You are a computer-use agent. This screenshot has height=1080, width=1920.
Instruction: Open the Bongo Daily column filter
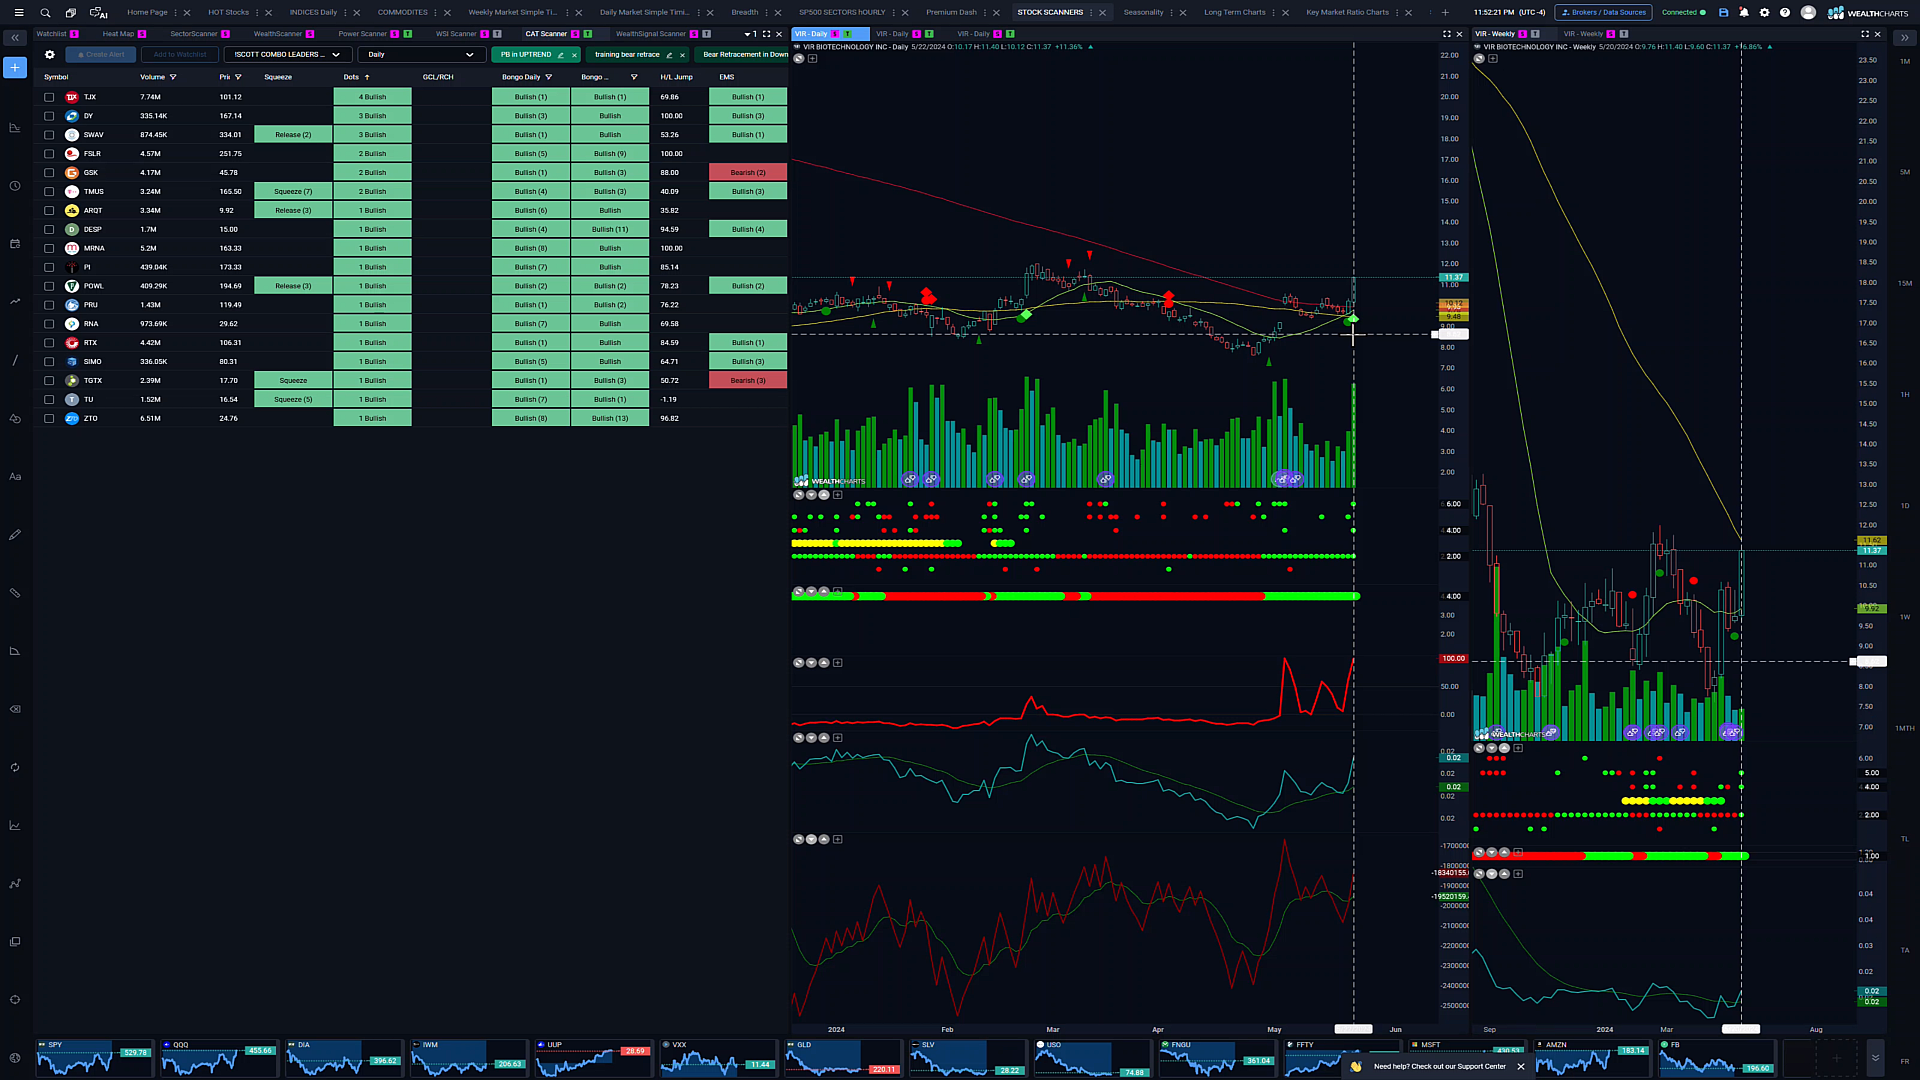coord(549,77)
